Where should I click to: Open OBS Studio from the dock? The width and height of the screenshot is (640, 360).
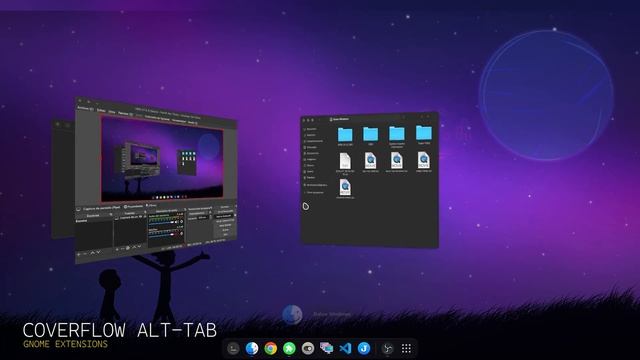coord(387,348)
